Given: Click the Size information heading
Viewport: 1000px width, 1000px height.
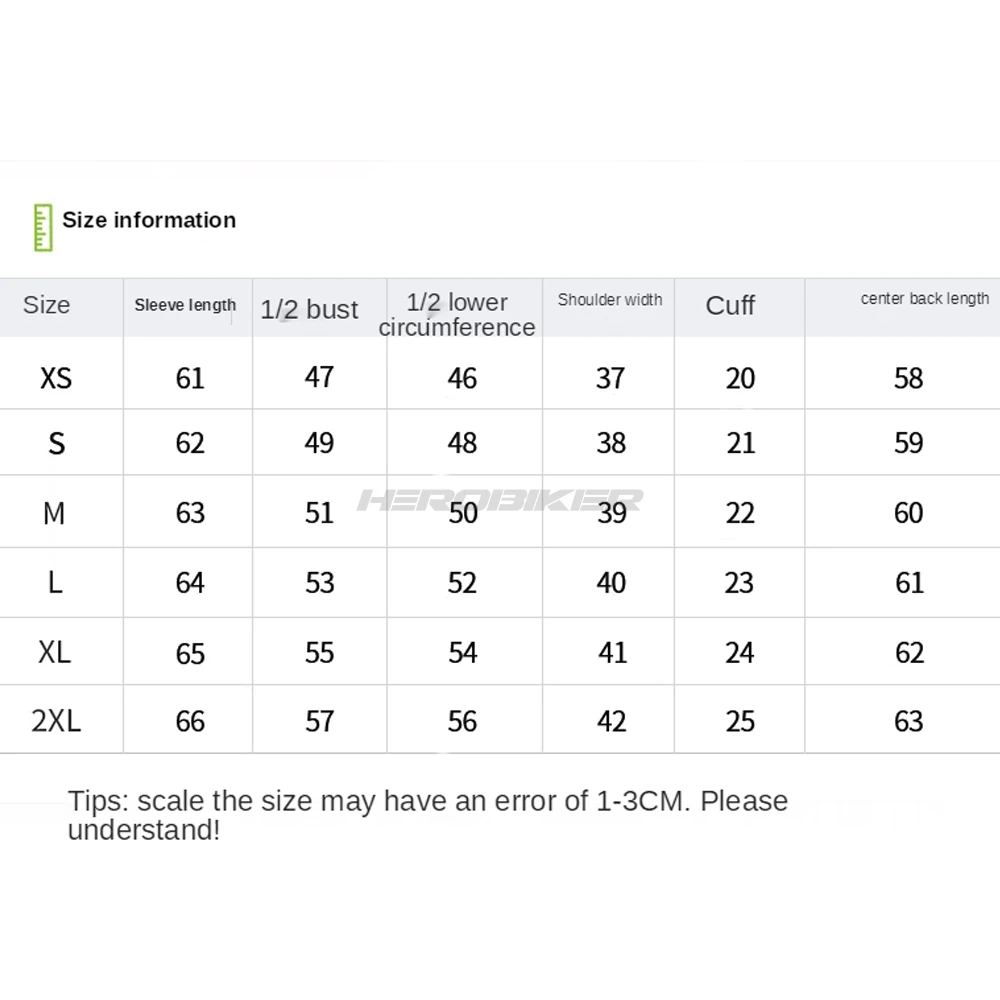Looking at the screenshot, I should pyautogui.click(x=149, y=220).
